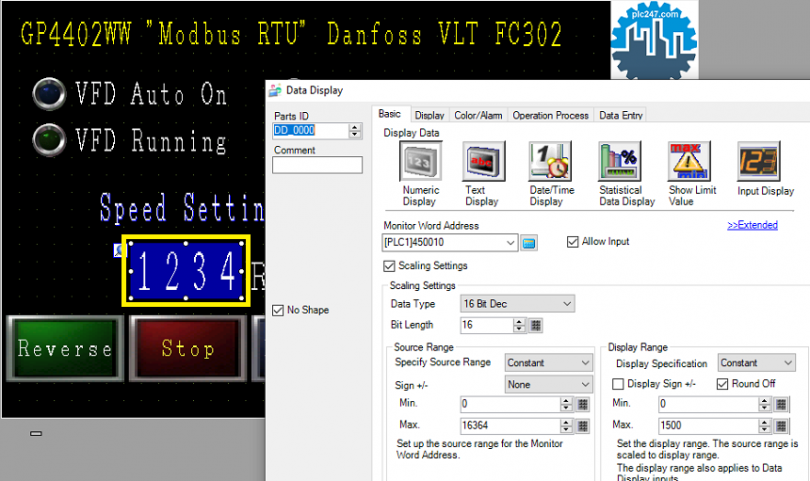810x481 pixels.
Task: Click the Reverse button on the HMI screen
Action: [x=65, y=349]
